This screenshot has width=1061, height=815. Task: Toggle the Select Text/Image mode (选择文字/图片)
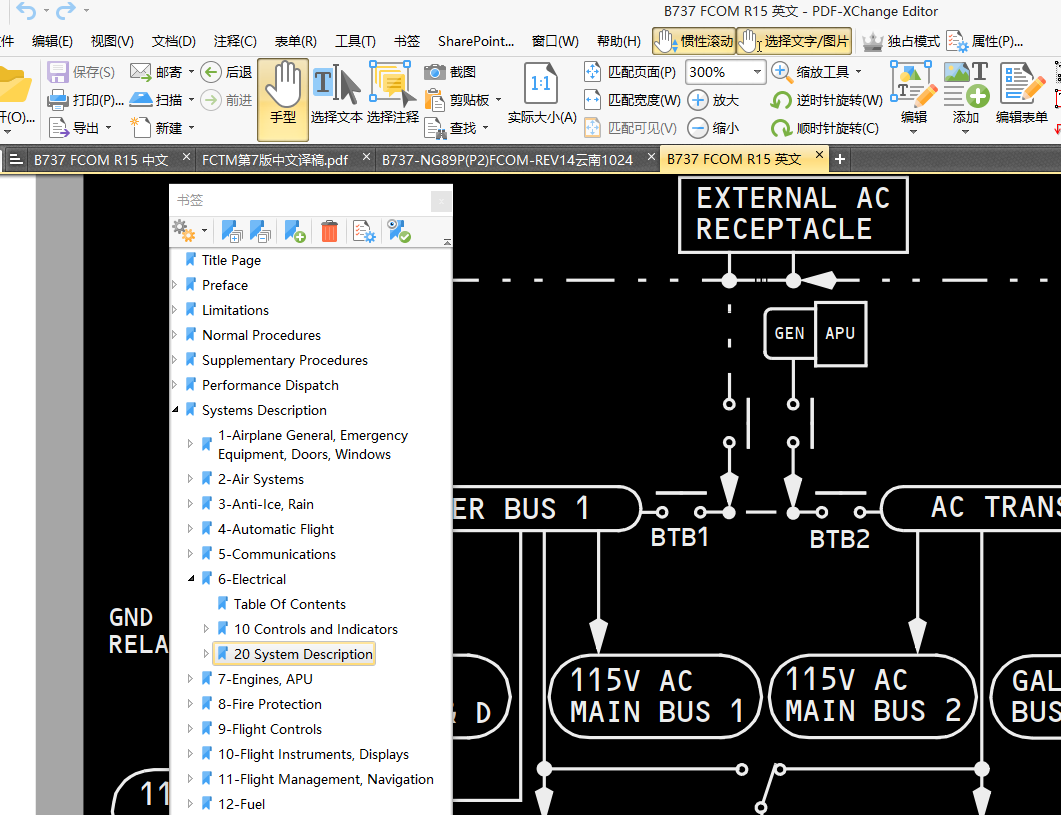click(795, 41)
